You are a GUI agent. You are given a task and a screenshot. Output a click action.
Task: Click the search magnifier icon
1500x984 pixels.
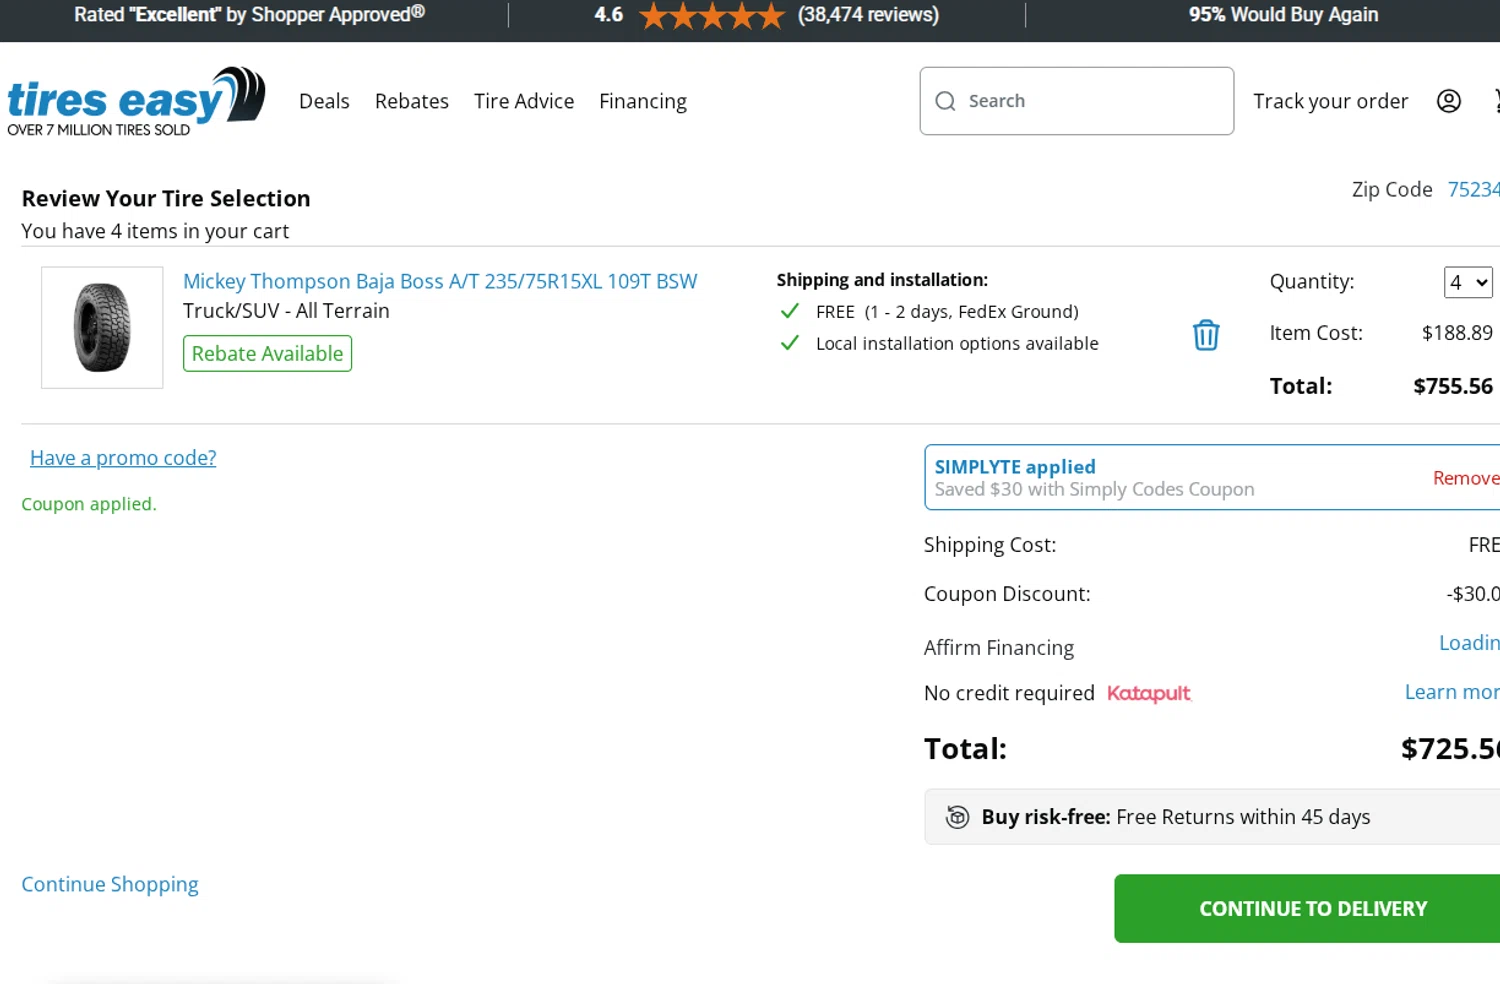(x=945, y=101)
